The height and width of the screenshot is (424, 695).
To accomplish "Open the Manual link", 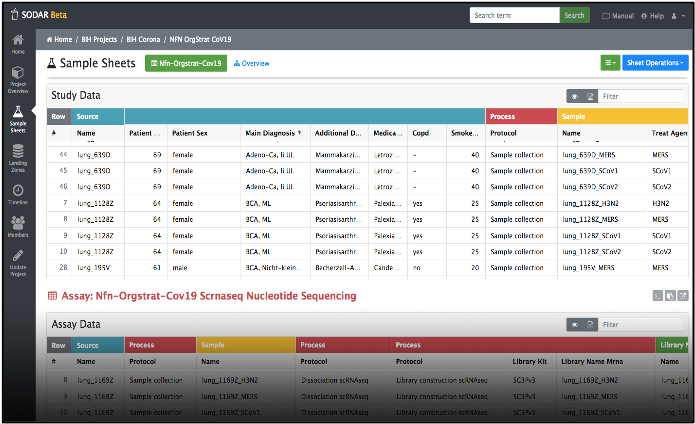I will point(618,16).
